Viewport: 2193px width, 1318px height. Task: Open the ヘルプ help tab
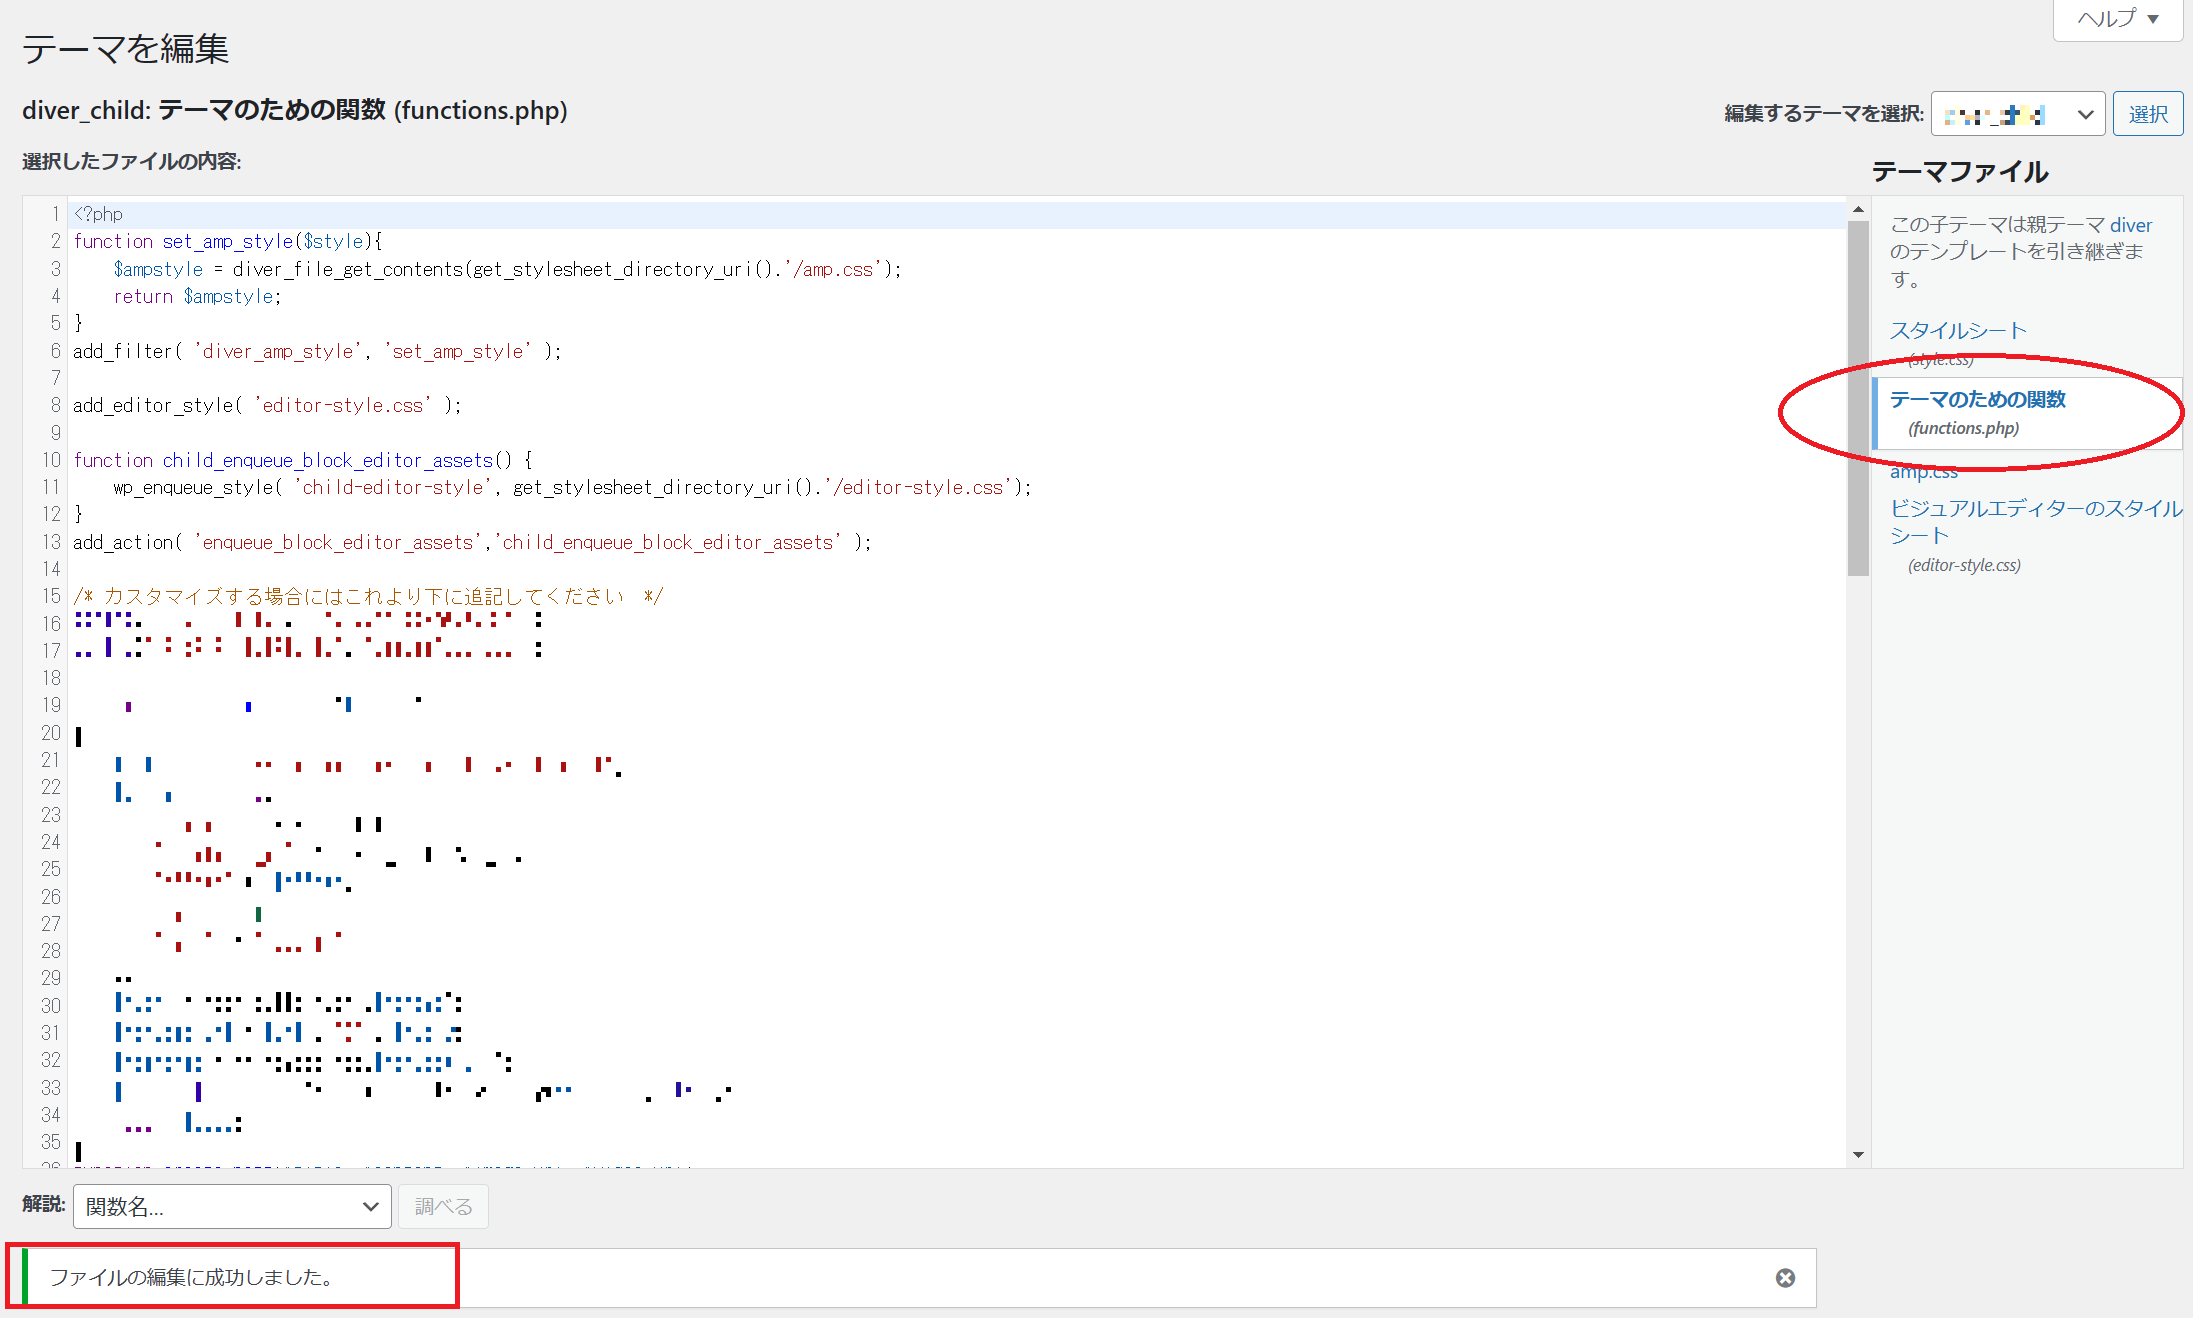(2117, 19)
